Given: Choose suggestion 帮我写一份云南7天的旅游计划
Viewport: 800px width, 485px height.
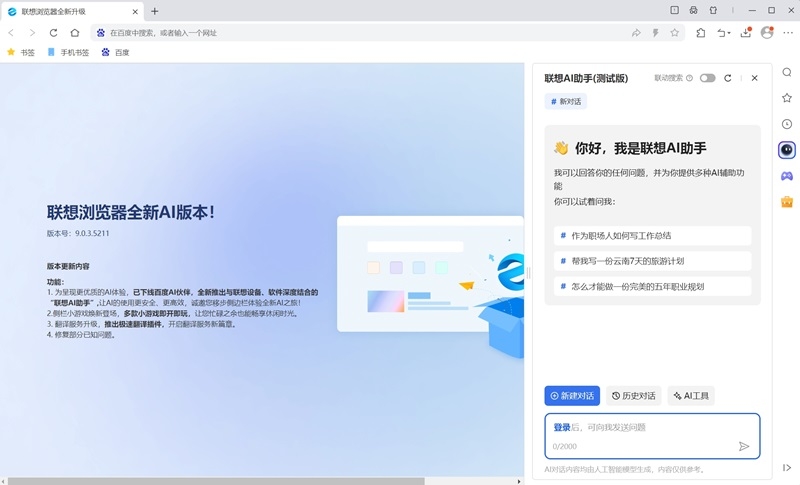Looking at the screenshot, I should point(653,261).
